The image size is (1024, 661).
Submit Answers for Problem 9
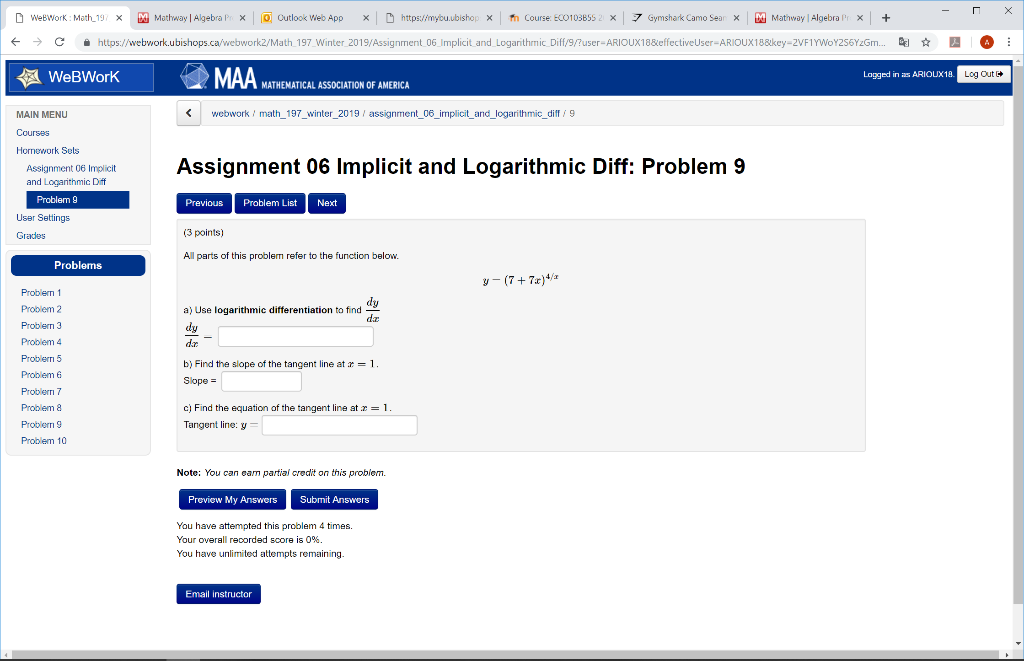pos(334,499)
